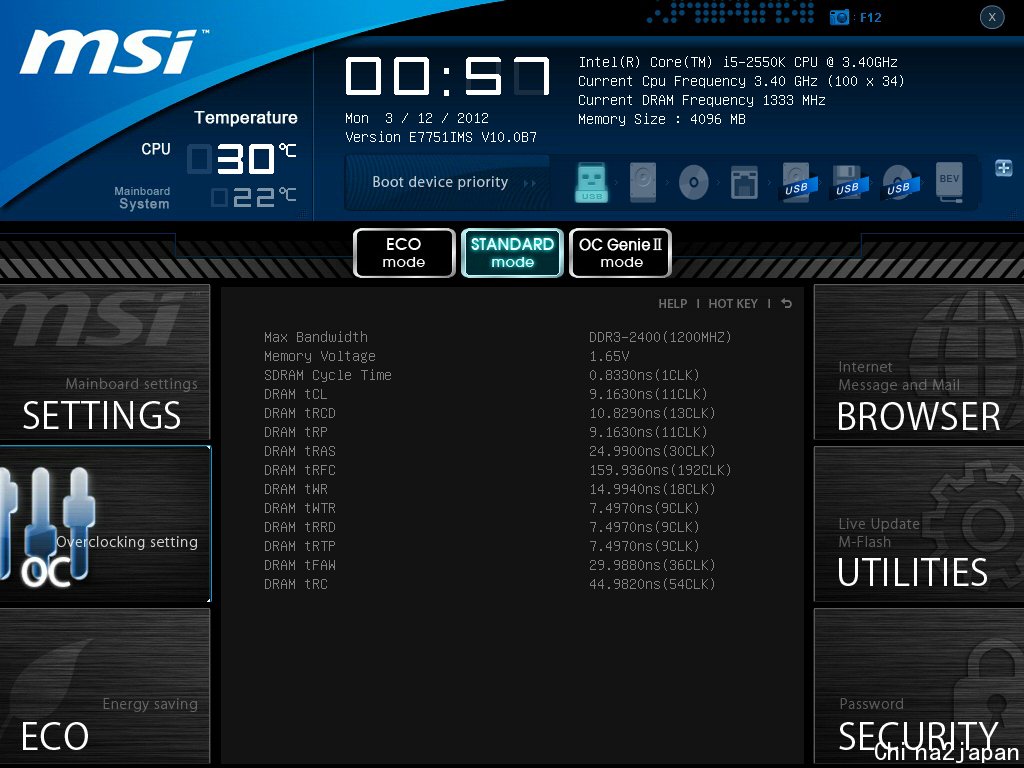Select the USB hard disk boot device icon
Screen dimensions: 1024x768
pyautogui.click(x=796, y=182)
